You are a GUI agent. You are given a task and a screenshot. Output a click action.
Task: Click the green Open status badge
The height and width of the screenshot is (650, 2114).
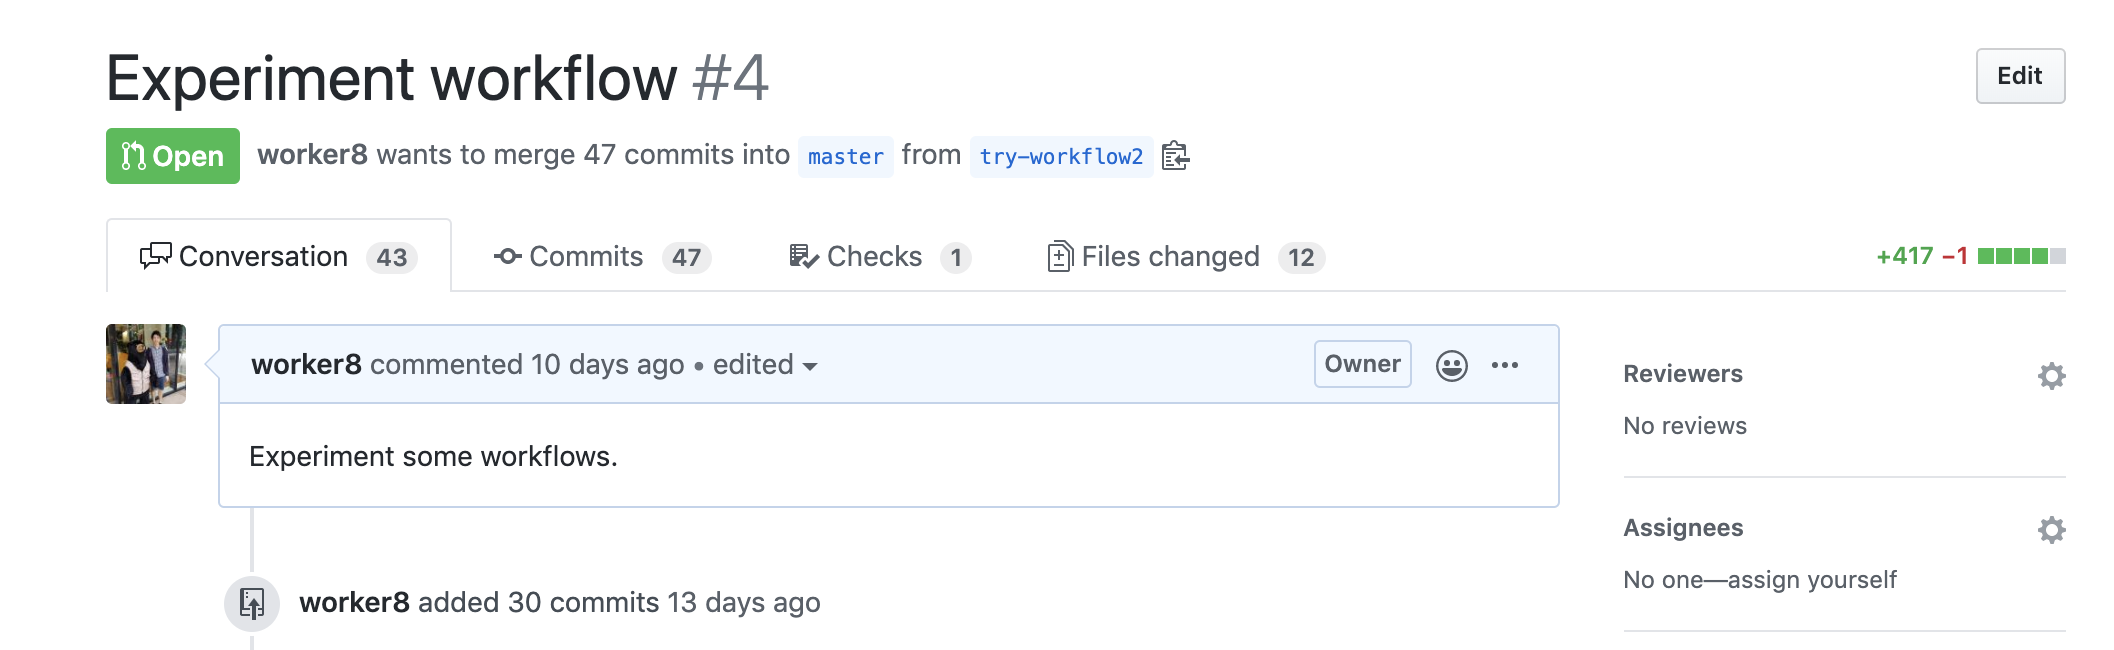[173, 156]
